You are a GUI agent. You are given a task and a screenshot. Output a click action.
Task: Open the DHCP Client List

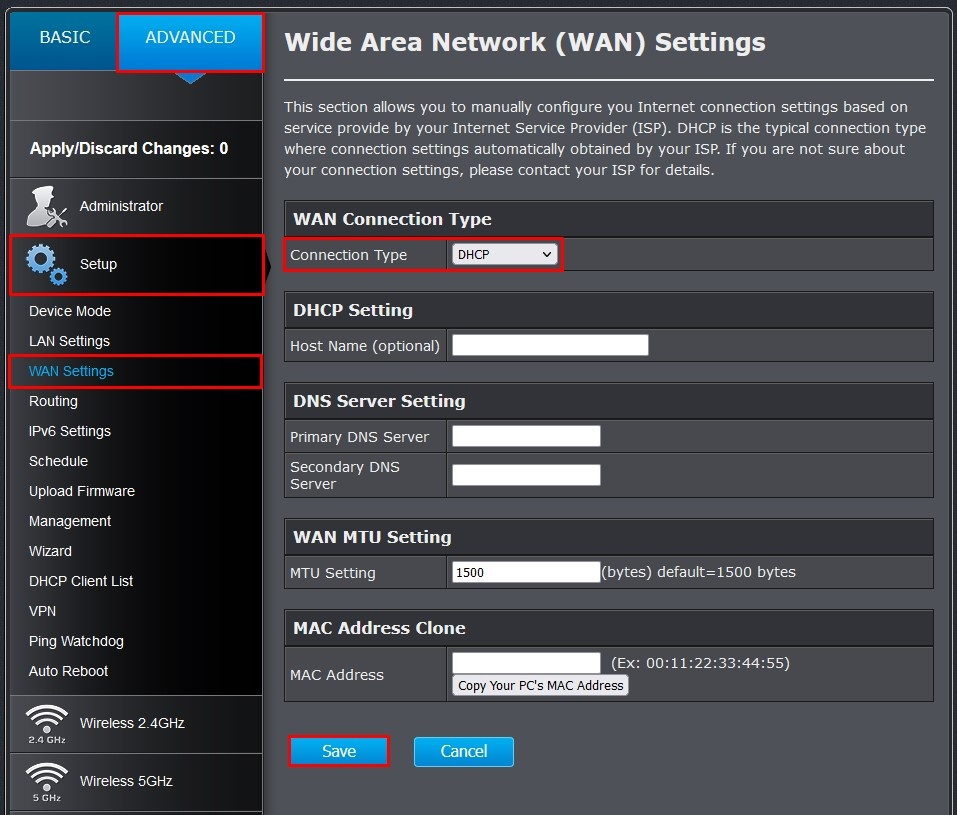[81, 581]
